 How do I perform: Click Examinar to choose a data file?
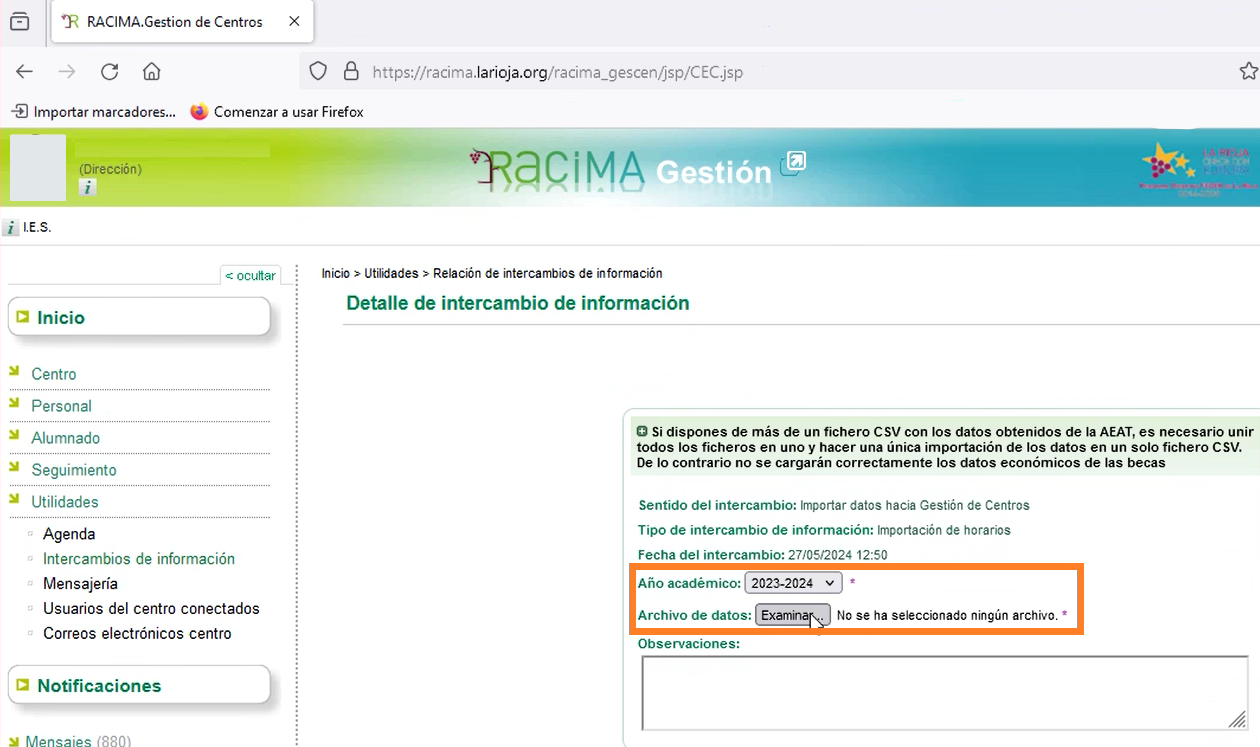pos(792,615)
